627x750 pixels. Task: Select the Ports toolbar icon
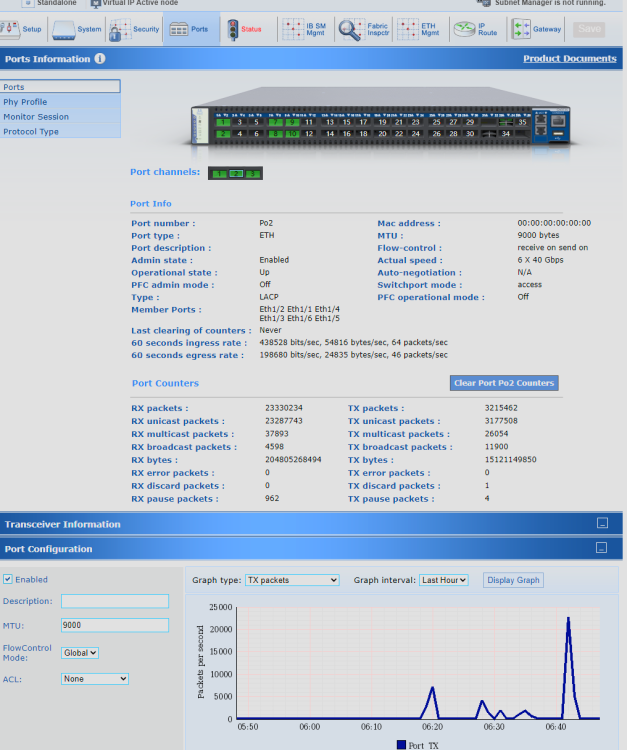coord(179,30)
